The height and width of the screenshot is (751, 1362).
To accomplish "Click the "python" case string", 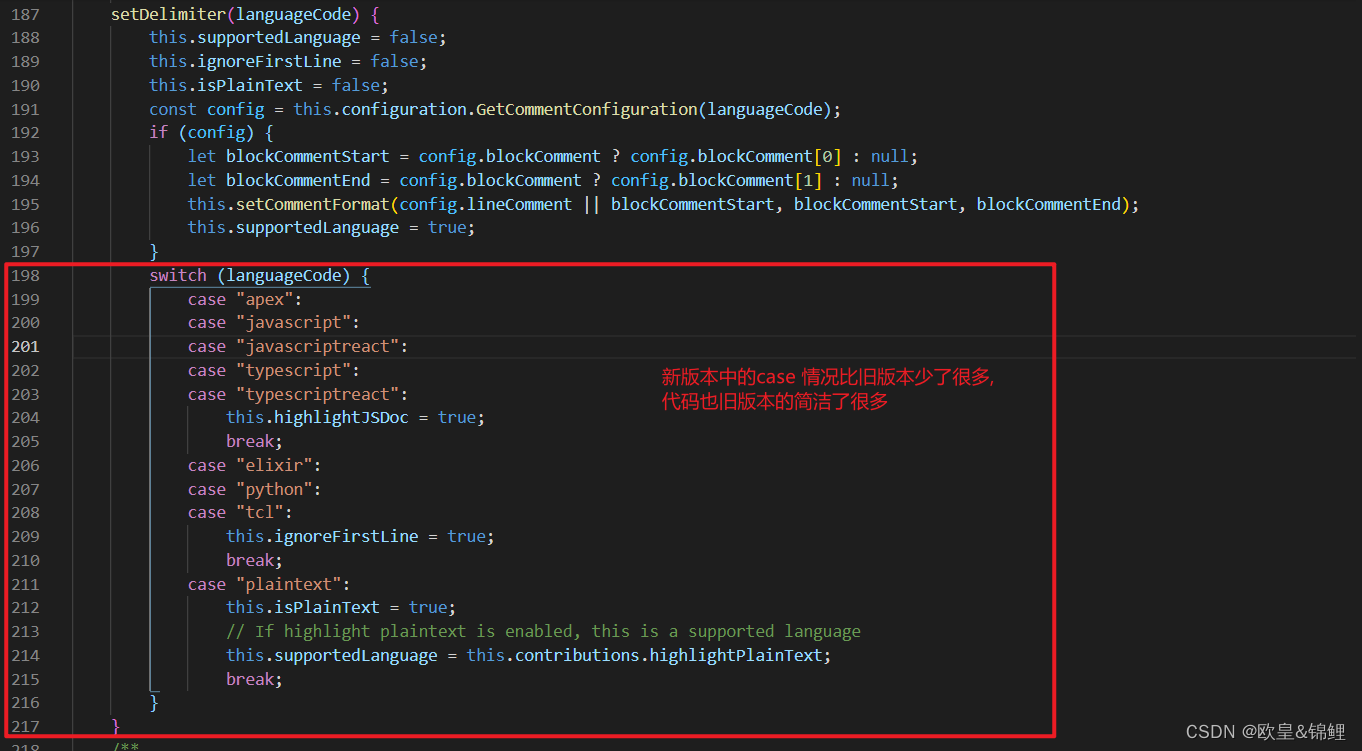I will point(274,490).
